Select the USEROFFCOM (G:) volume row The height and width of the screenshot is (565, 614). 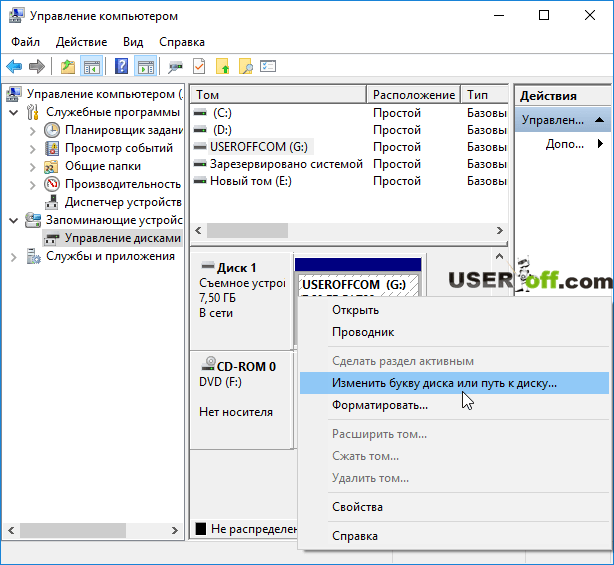click(260, 147)
